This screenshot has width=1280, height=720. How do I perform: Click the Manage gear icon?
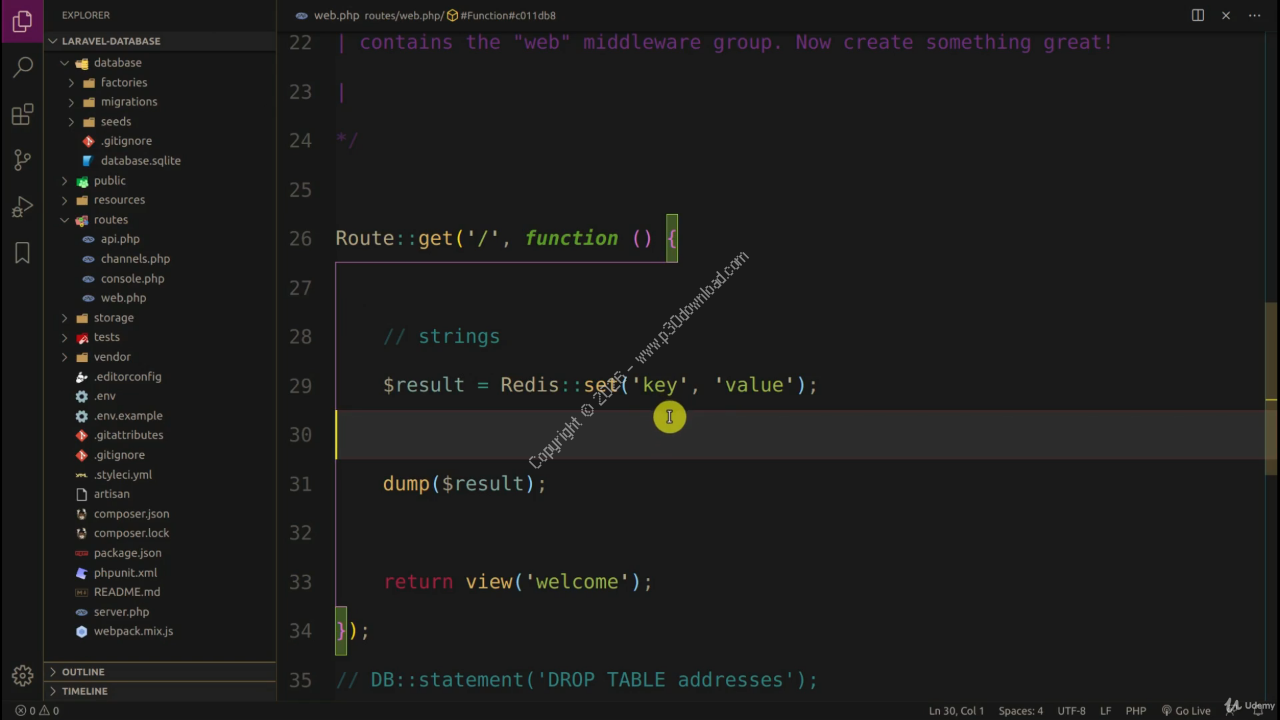pyautogui.click(x=22, y=676)
